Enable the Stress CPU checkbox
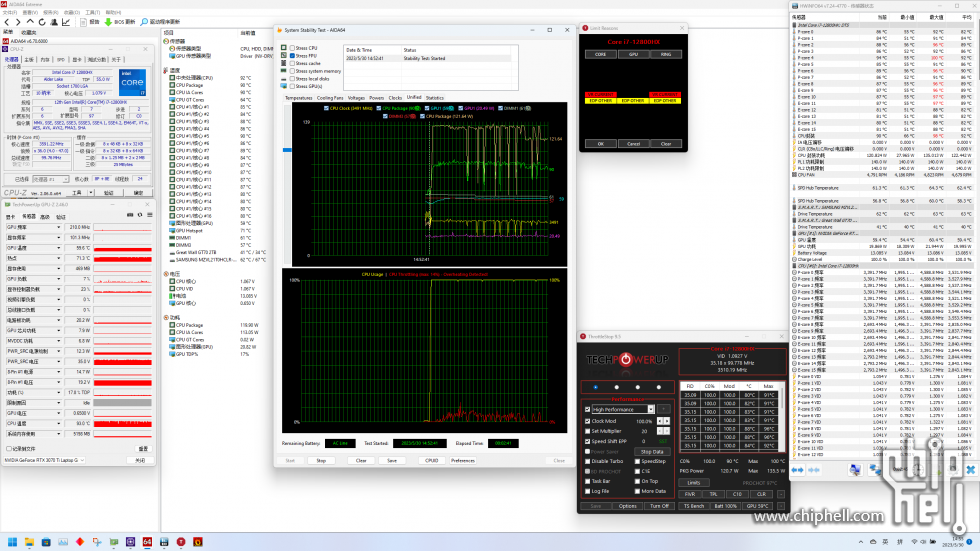Image resolution: width=980 pixels, height=551 pixels. [292, 48]
